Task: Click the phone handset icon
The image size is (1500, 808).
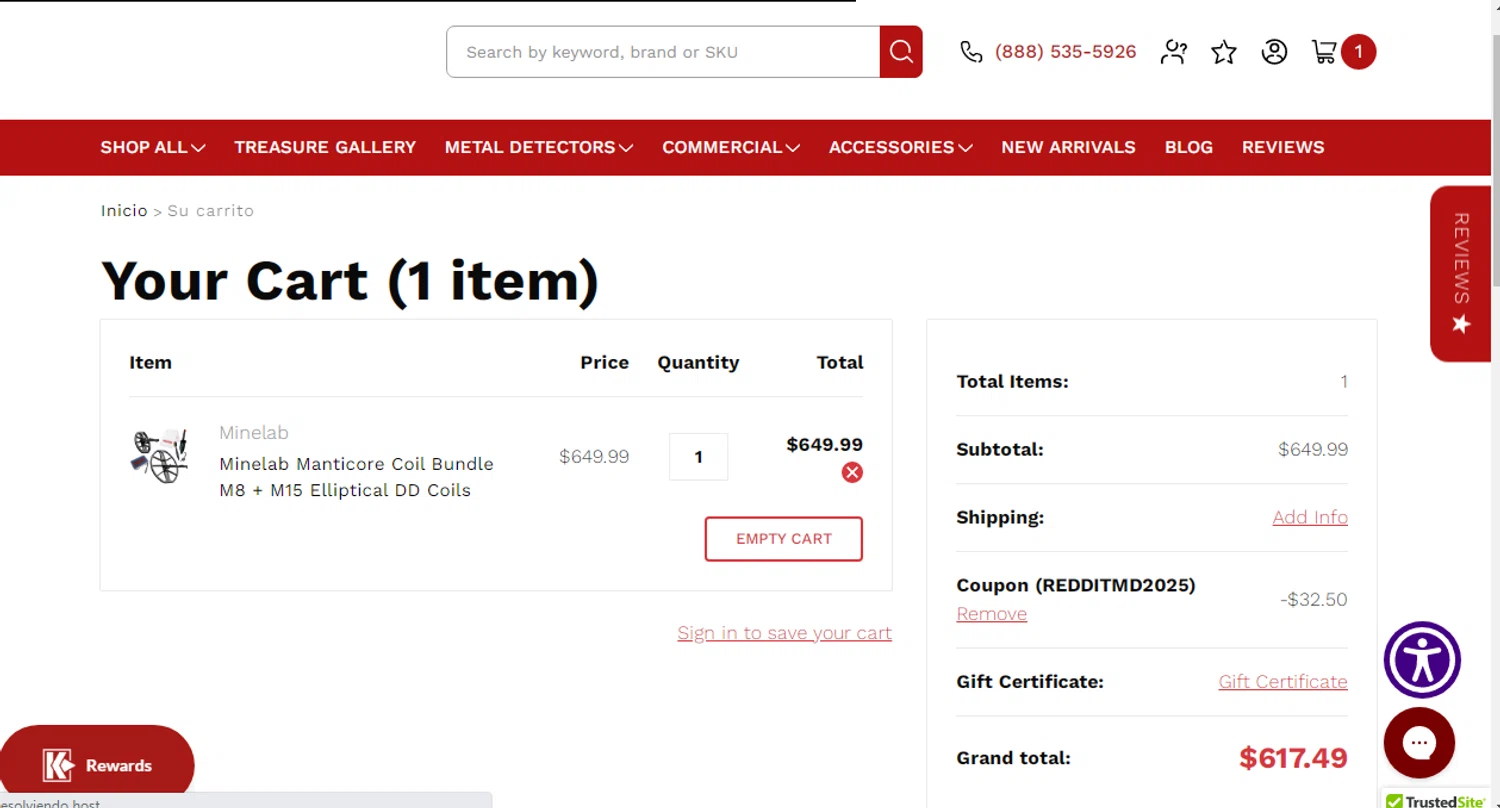Action: pos(971,52)
